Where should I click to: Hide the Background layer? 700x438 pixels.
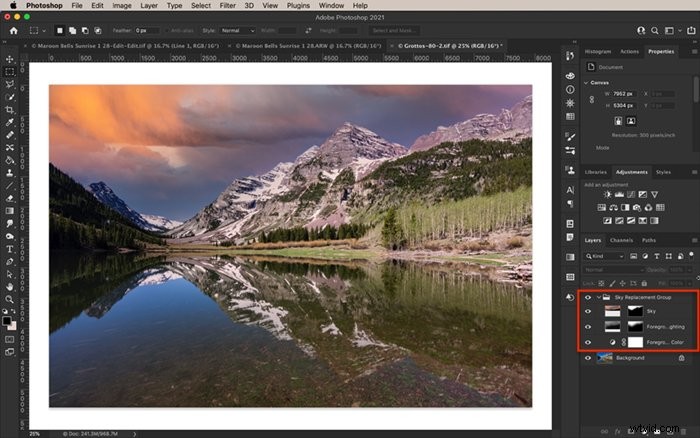click(588, 358)
